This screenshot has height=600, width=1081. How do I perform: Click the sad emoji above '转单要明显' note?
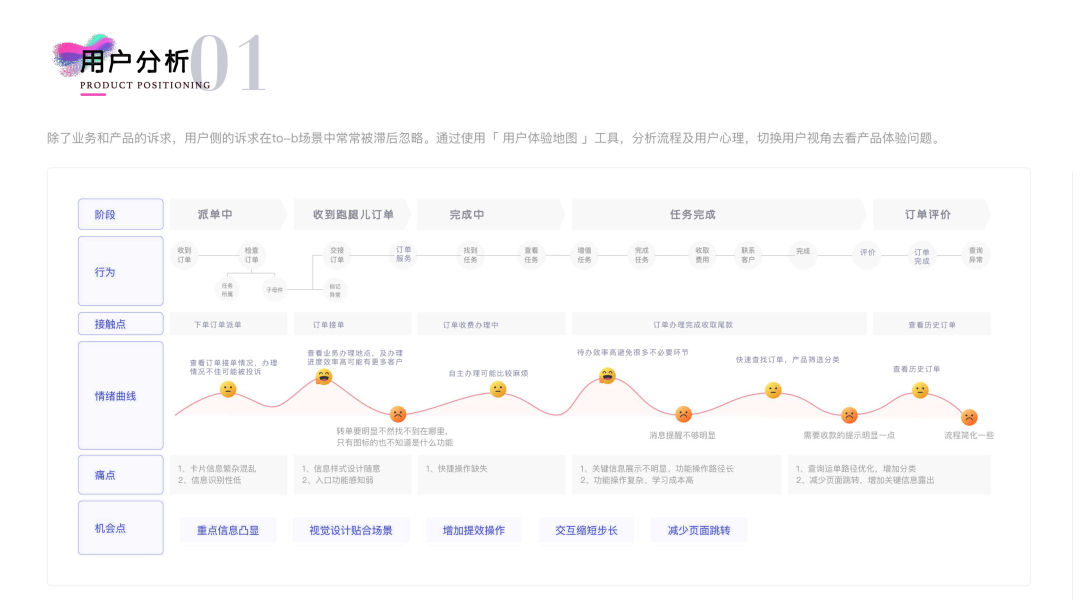click(398, 414)
